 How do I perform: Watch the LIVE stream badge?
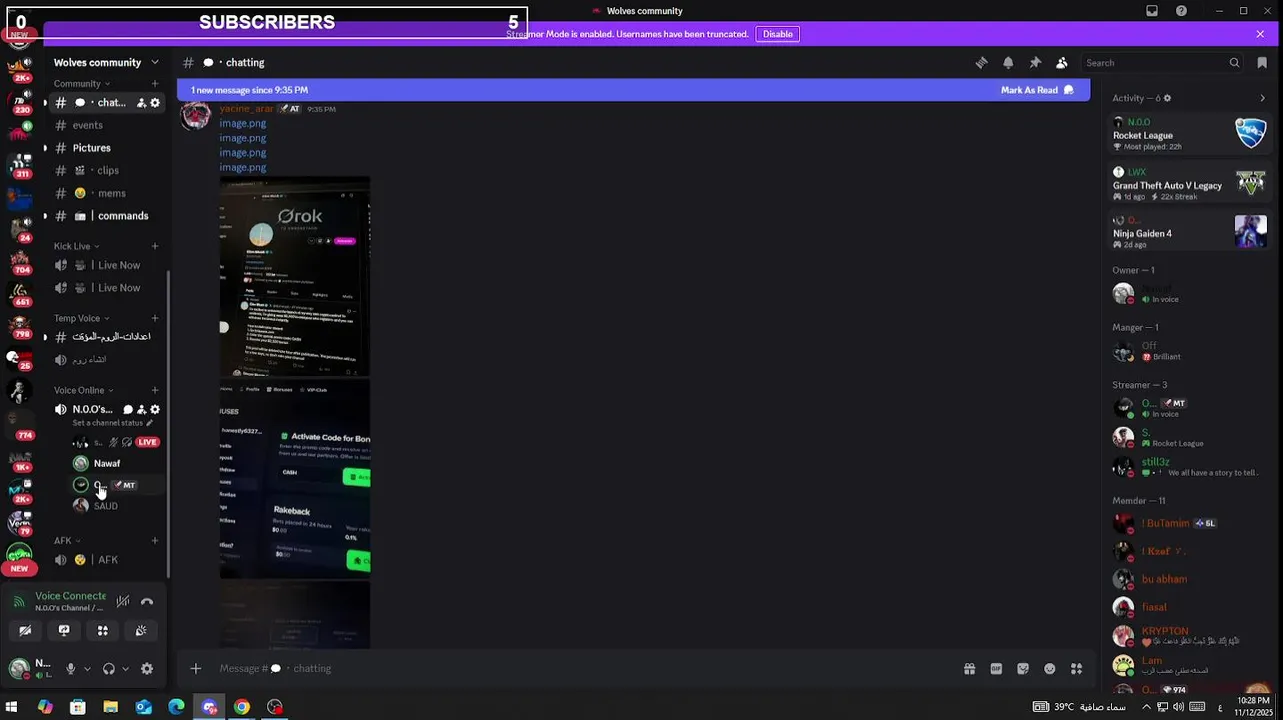pos(147,442)
